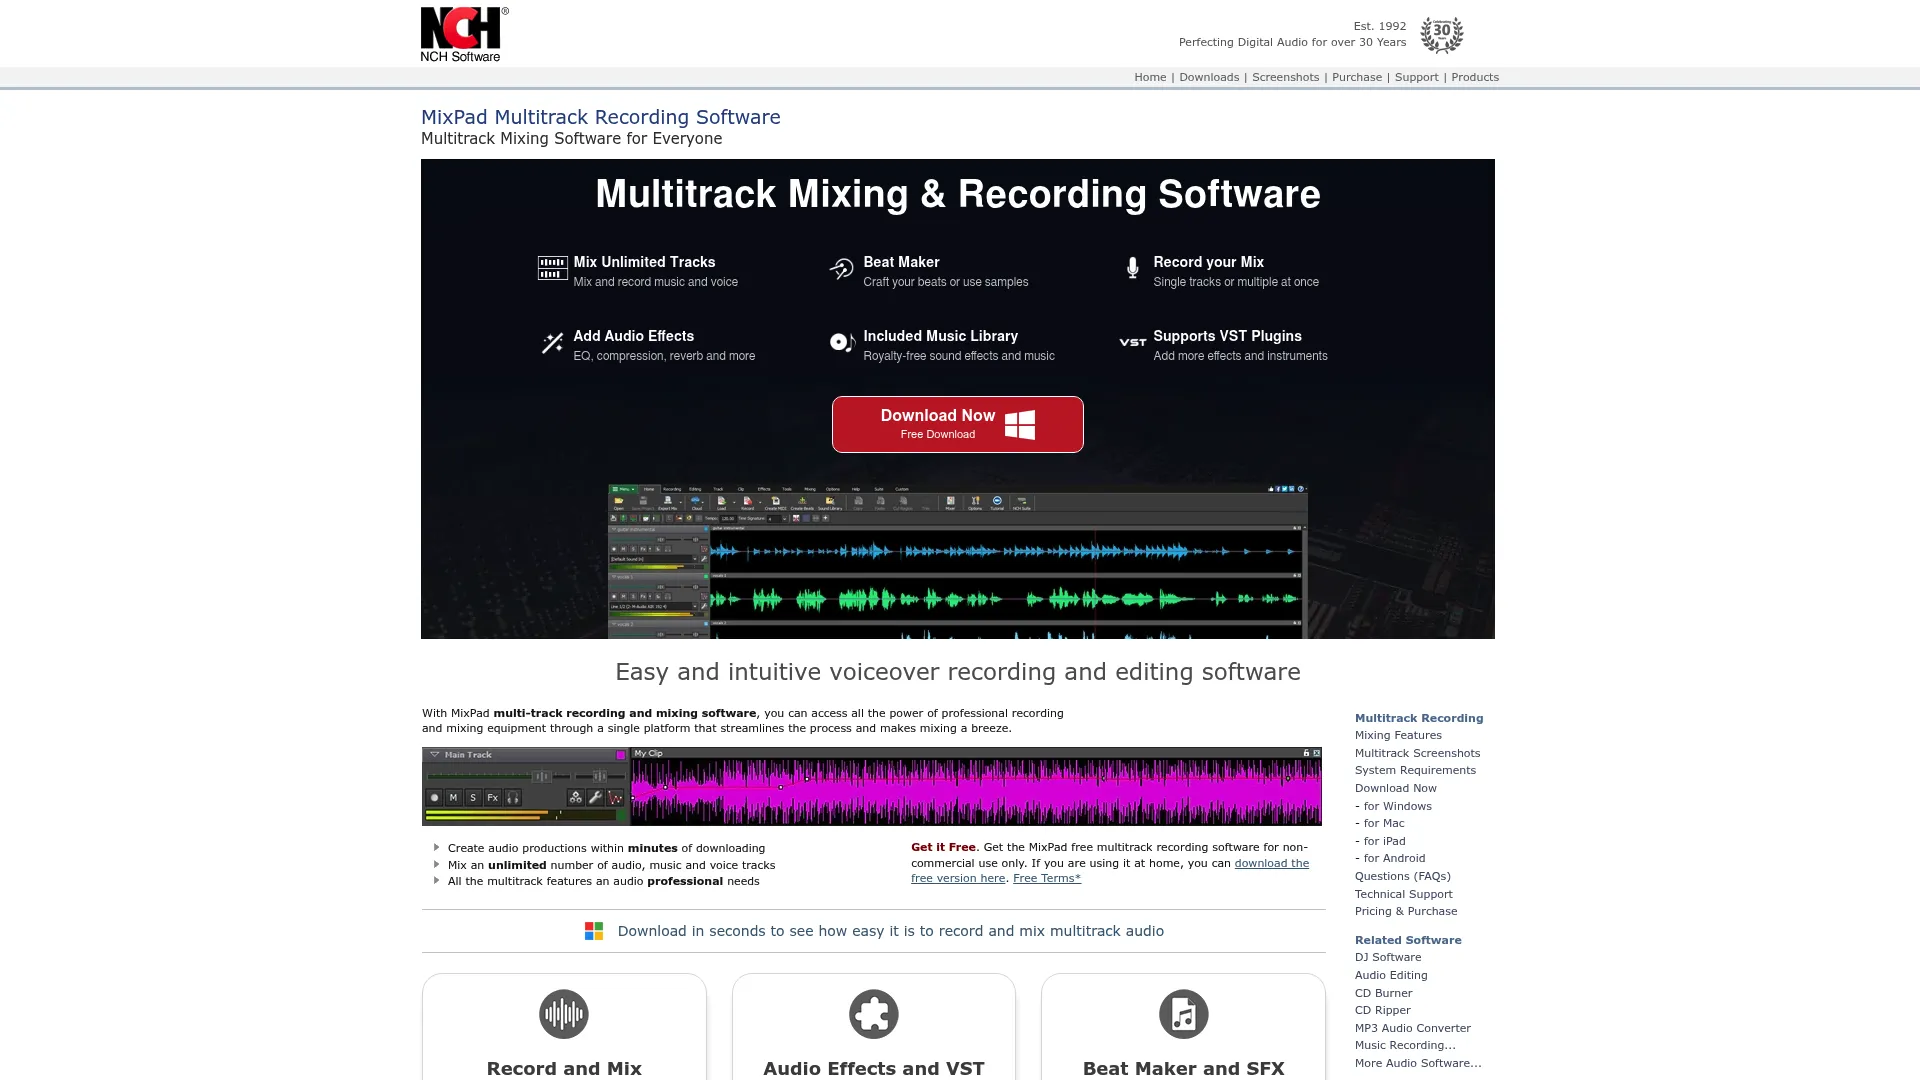Click the Main Track pan slider handle
The width and height of the screenshot is (1920, 1080).
click(x=599, y=776)
